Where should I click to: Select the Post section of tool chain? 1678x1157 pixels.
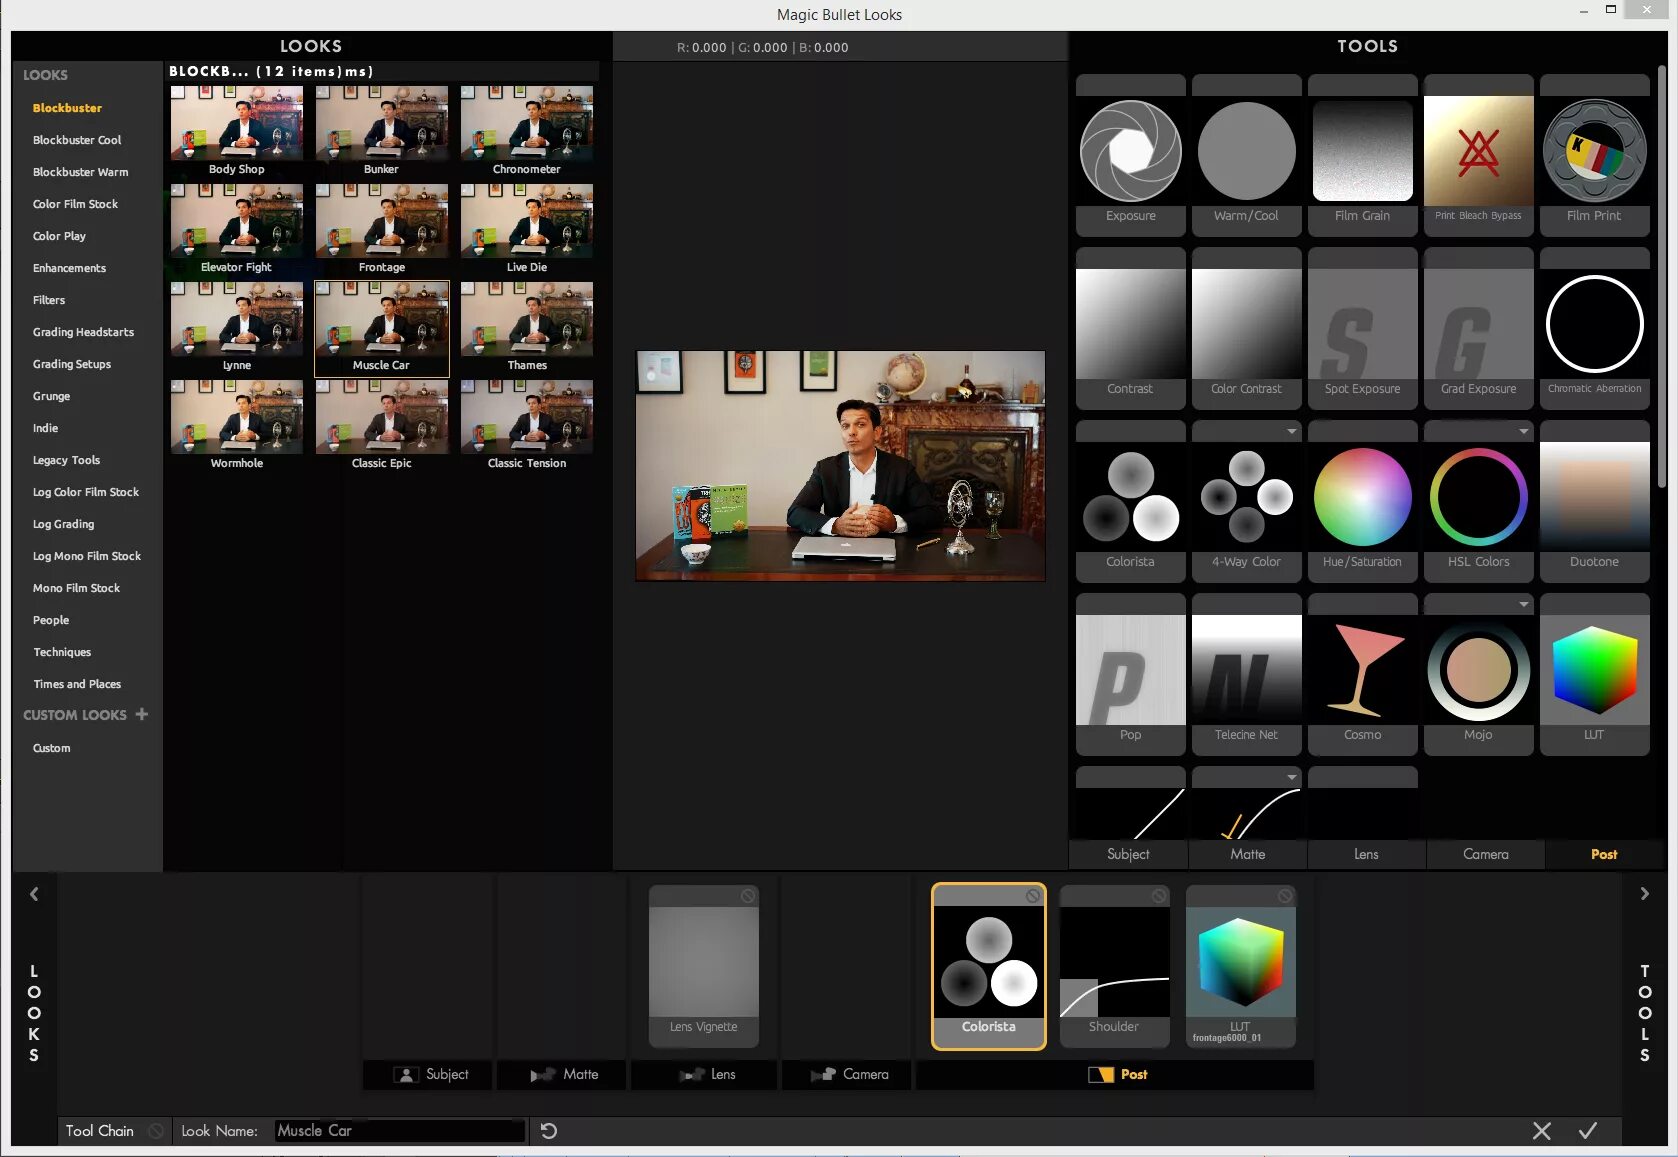coord(1115,1074)
